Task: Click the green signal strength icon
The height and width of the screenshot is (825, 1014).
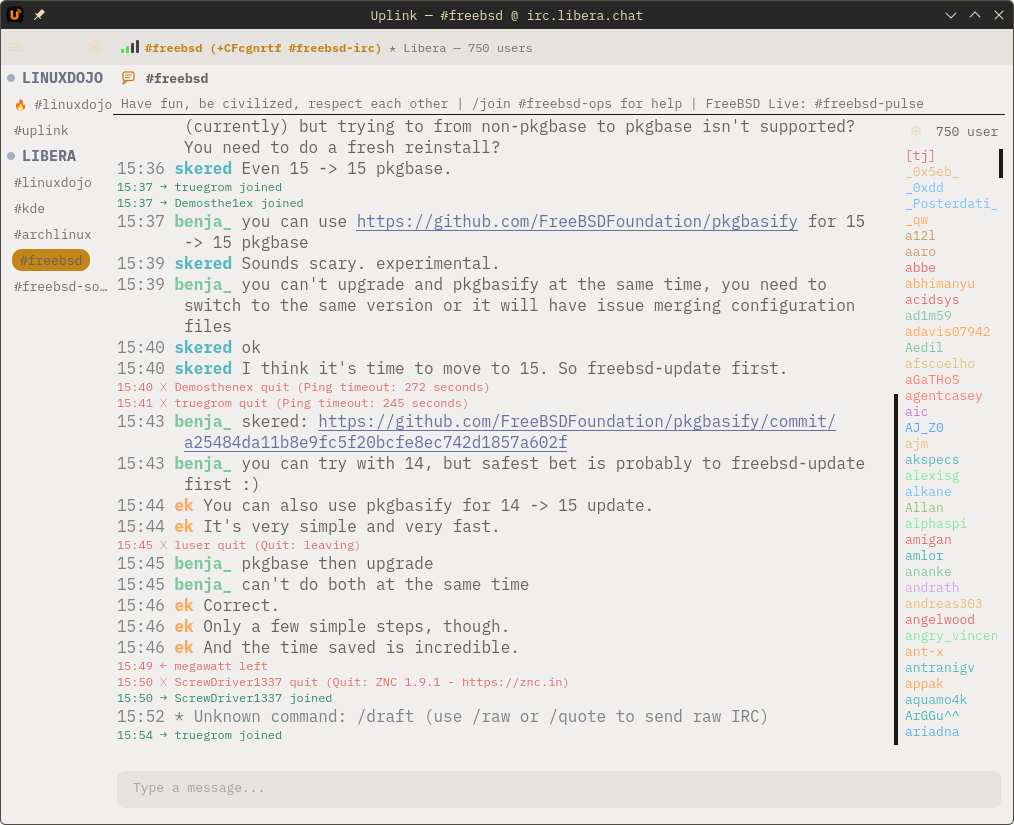Action: click(x=130, y=47)
